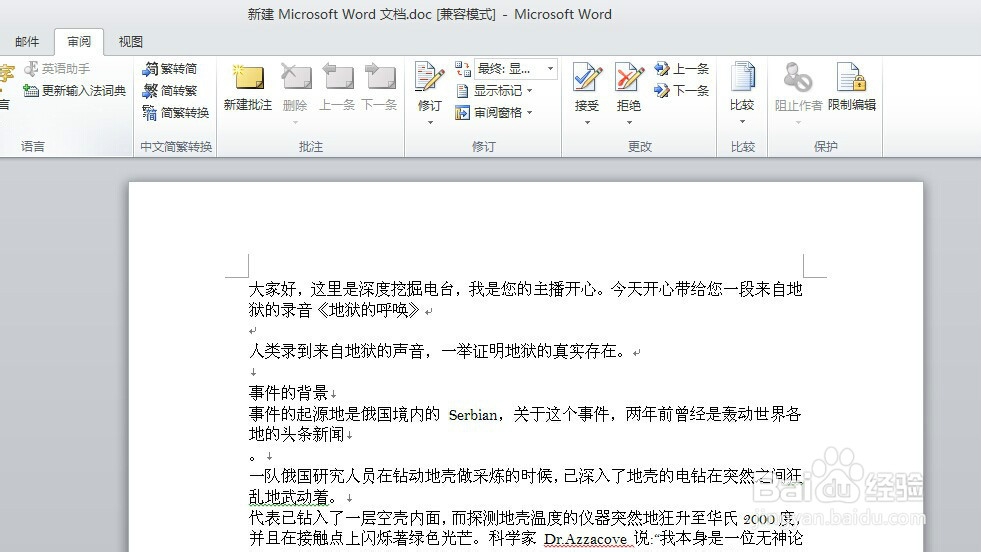
Task: Open the 最终: 显... display combo box
Action: (x=516, y=68)
